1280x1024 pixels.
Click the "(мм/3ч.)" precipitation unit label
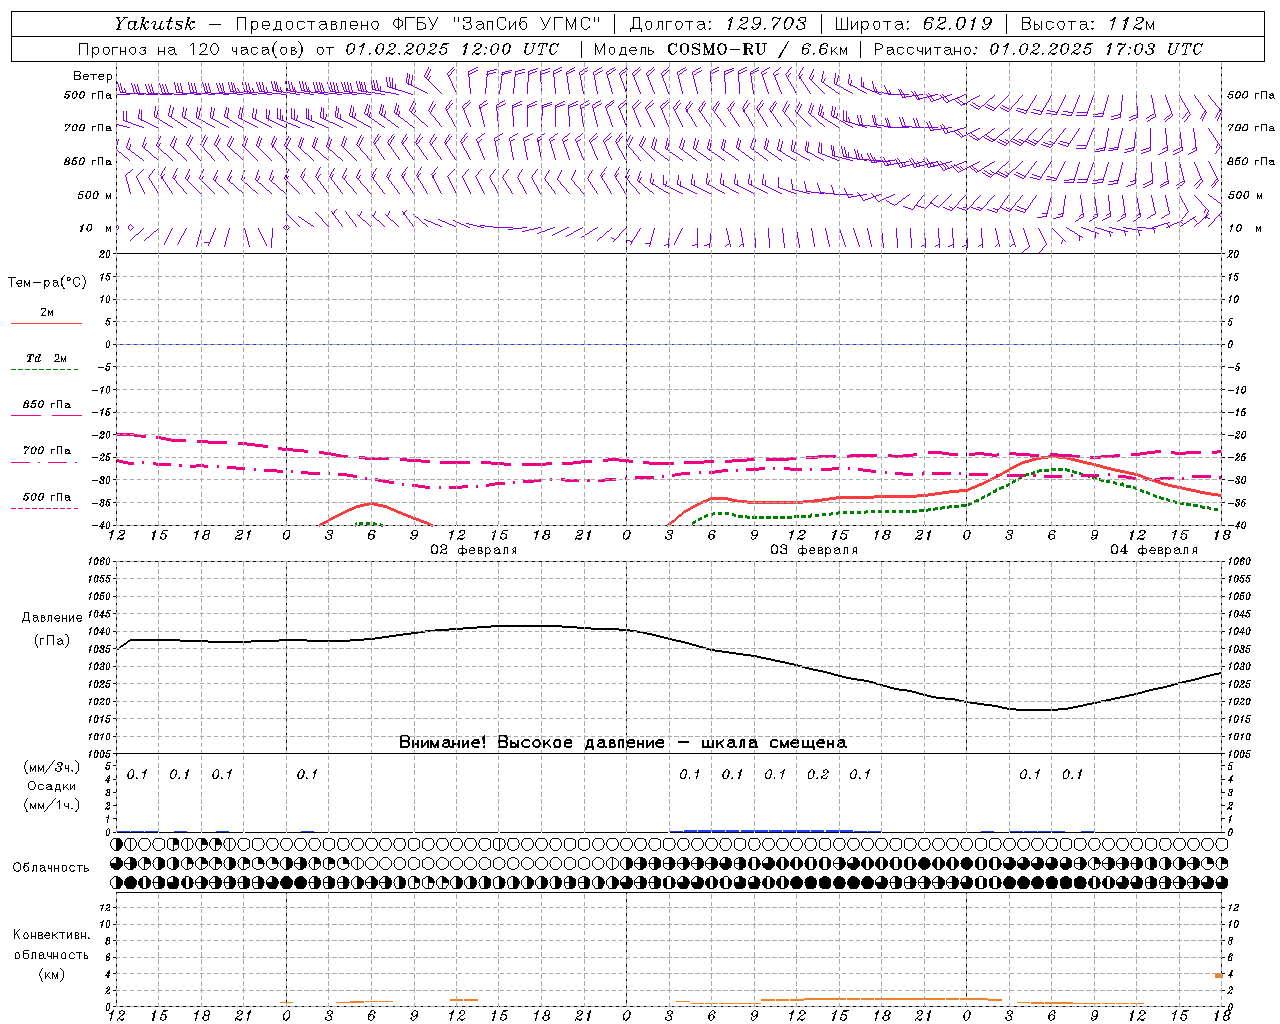pos(52,767)
